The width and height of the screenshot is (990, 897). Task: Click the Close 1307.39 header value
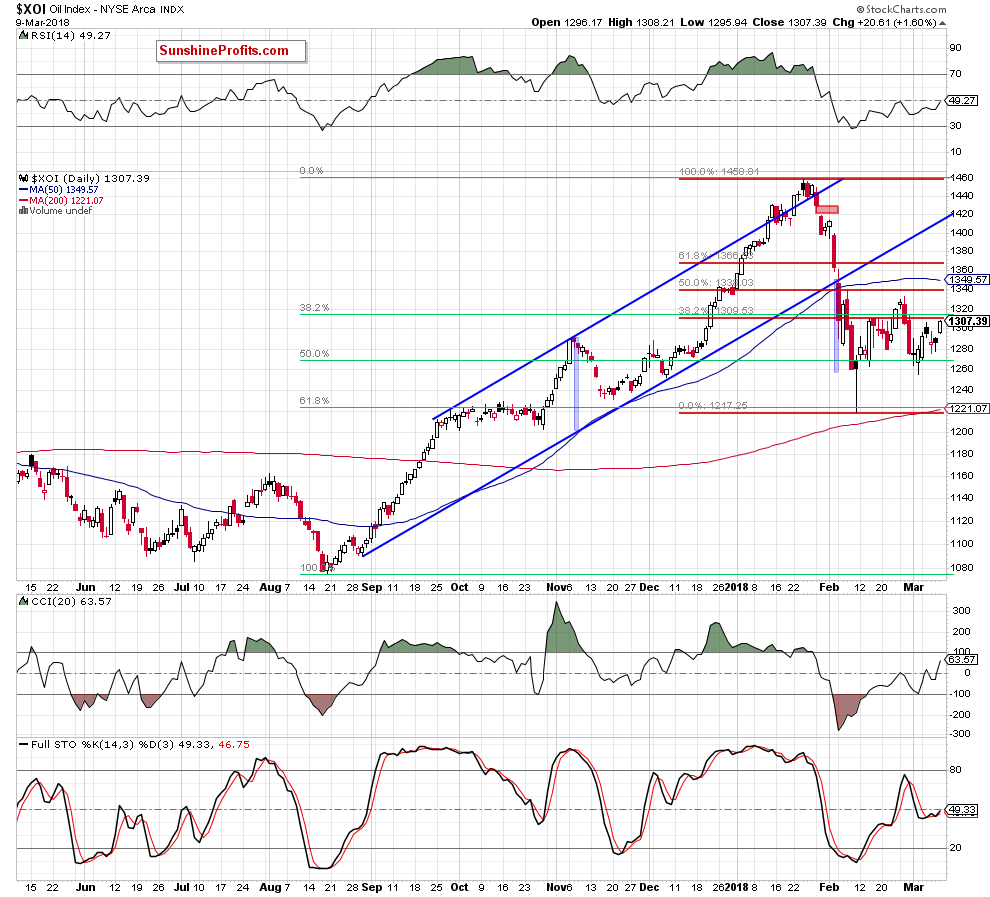point(789,23)
